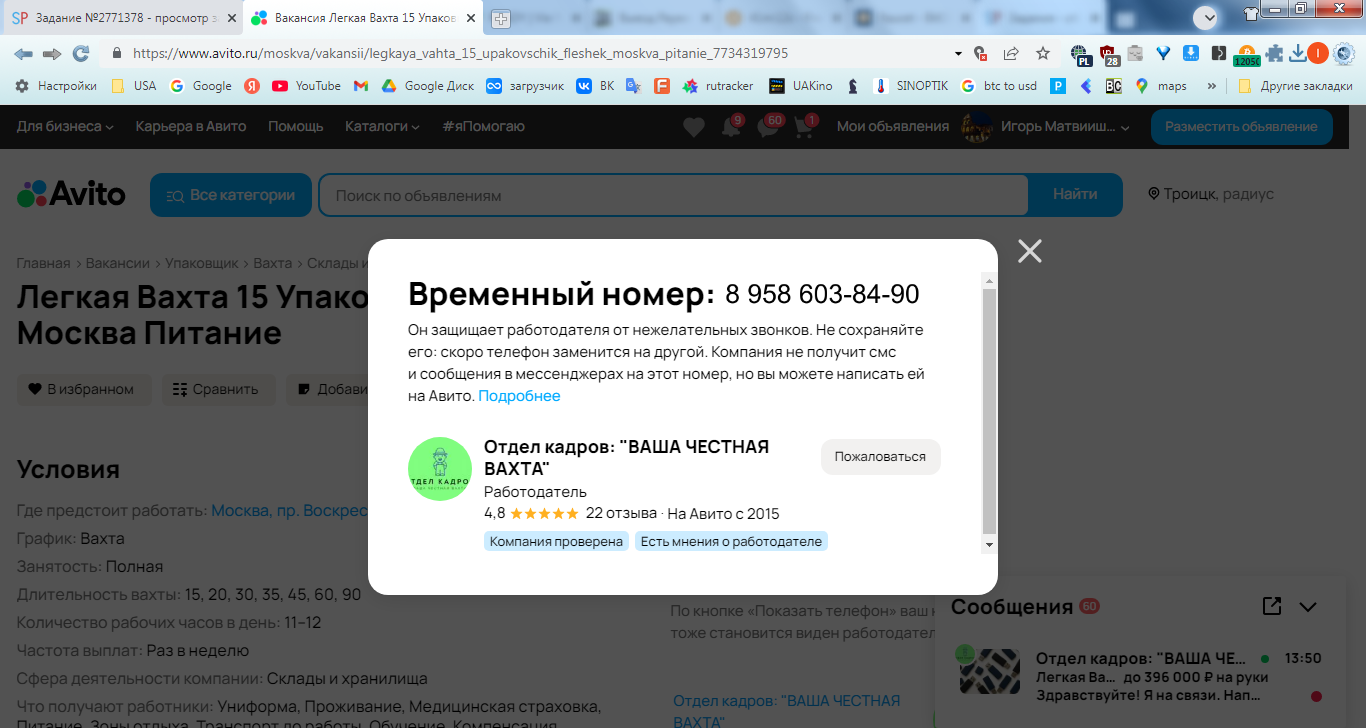
Task: Go back in browser history
Action: pos(23,53)
